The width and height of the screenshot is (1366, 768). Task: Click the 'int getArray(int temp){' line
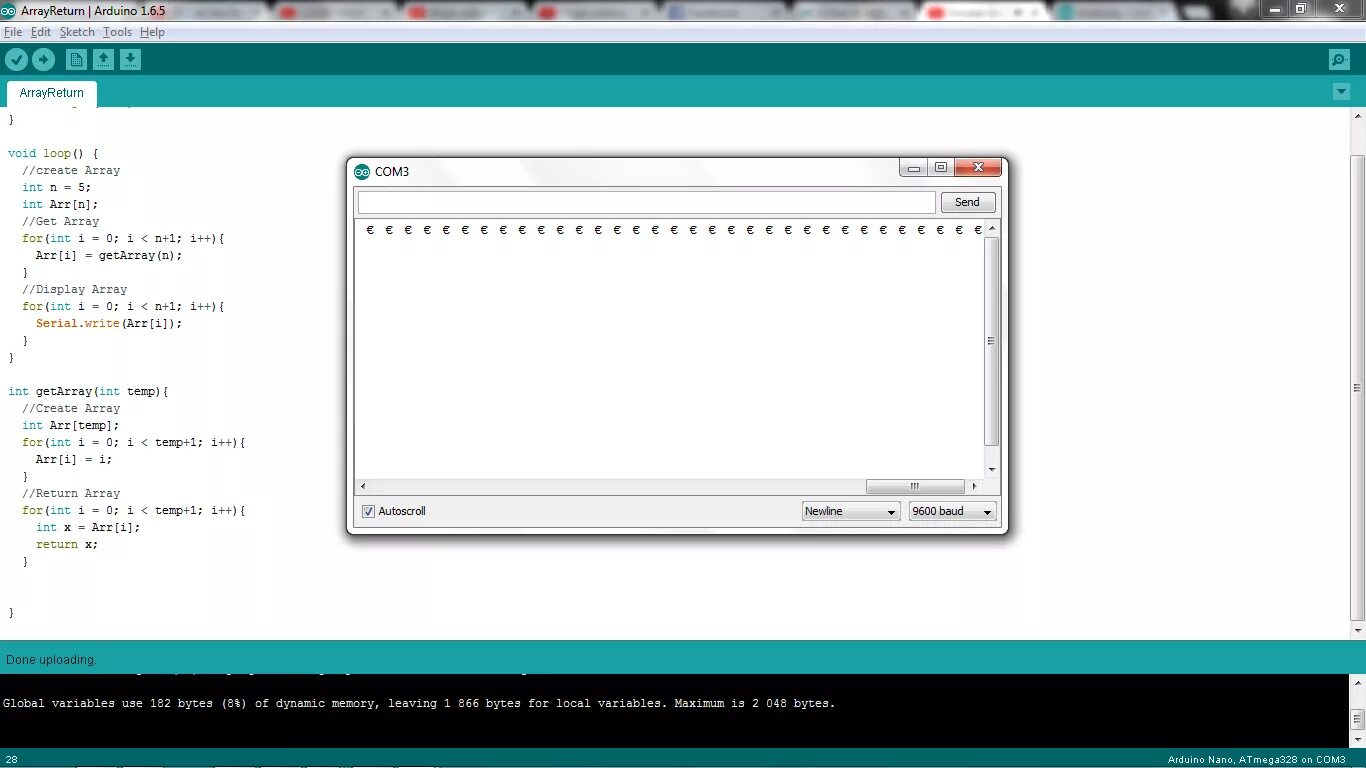tap(88, 391)
